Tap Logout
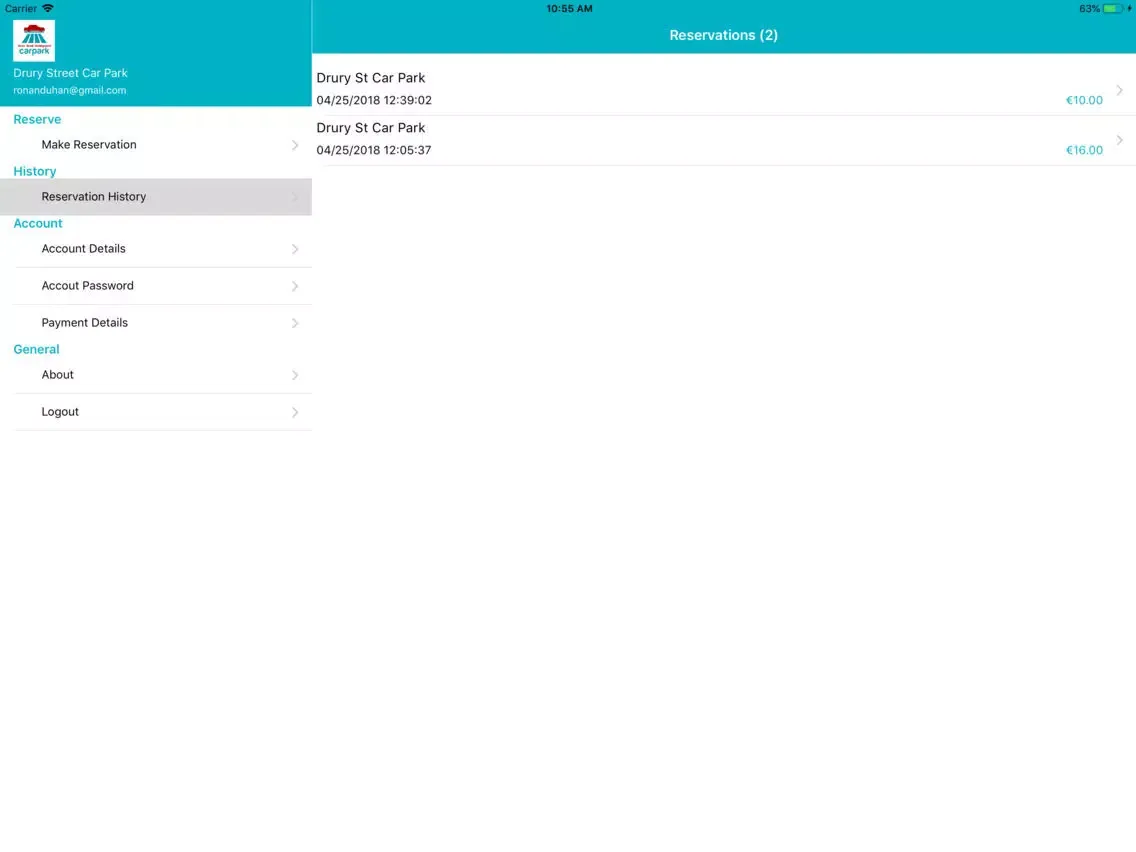Viewport: 1136px width, 852px height. click(x=156, y=412)
